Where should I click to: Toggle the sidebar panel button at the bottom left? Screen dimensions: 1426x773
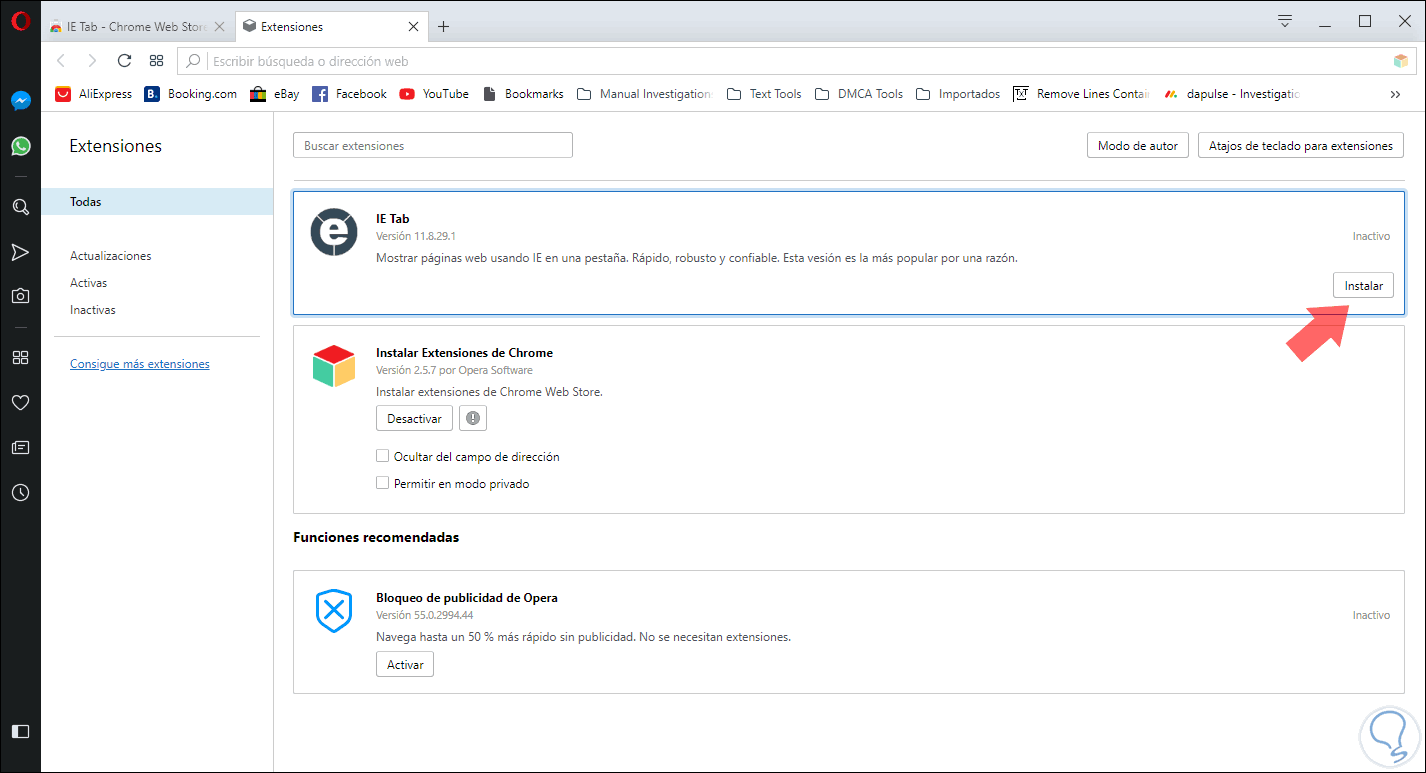20,731
